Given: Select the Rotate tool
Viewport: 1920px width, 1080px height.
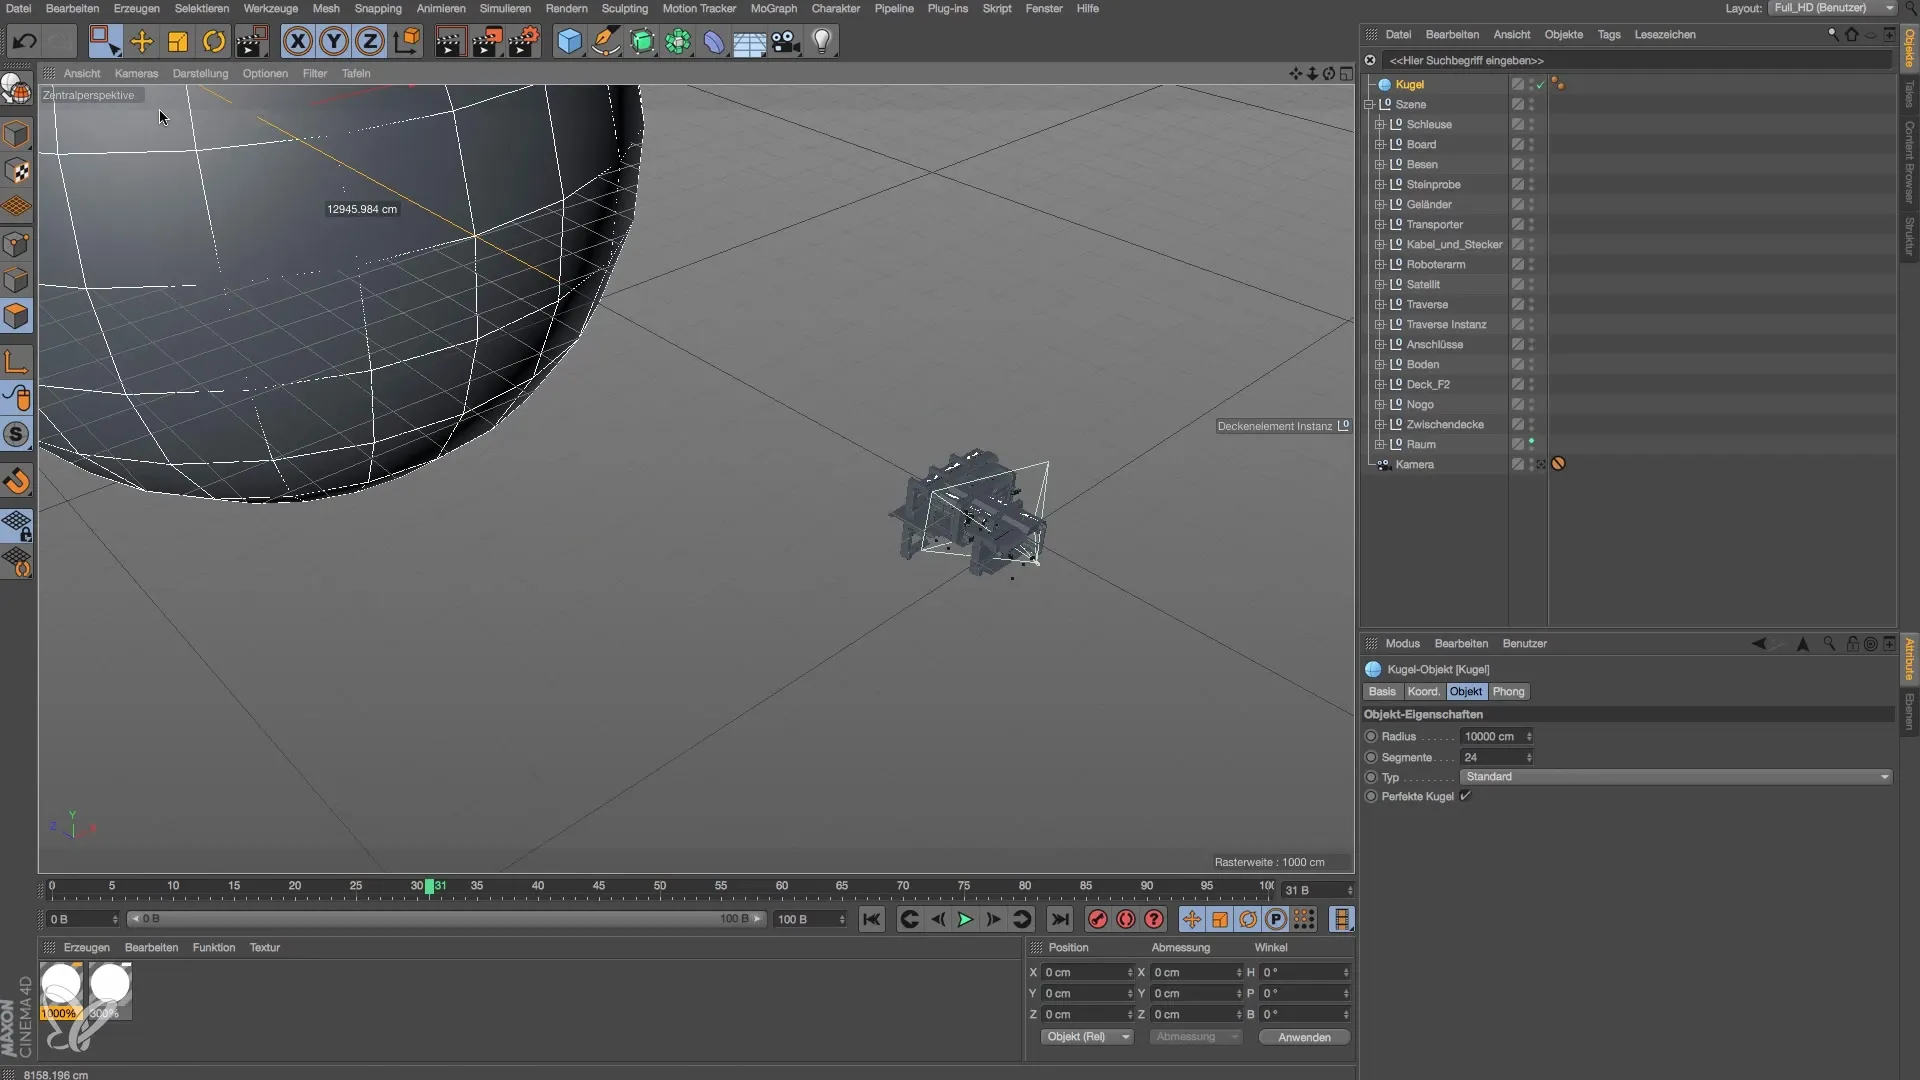Looking at the screenshot, I should coord(214,41).
